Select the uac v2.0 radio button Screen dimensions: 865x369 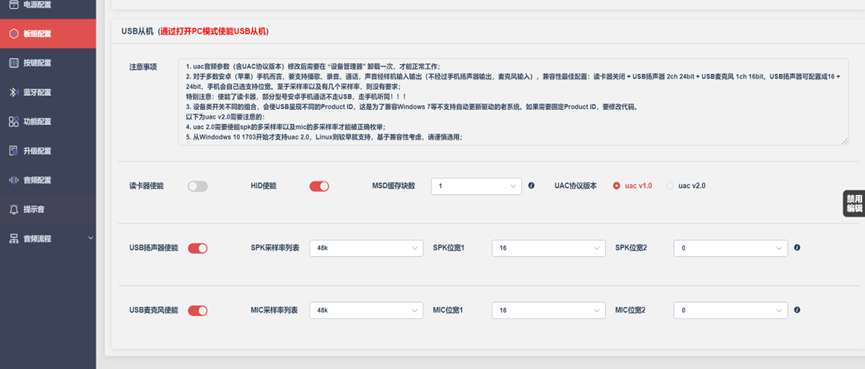click(x=670, y=186)
